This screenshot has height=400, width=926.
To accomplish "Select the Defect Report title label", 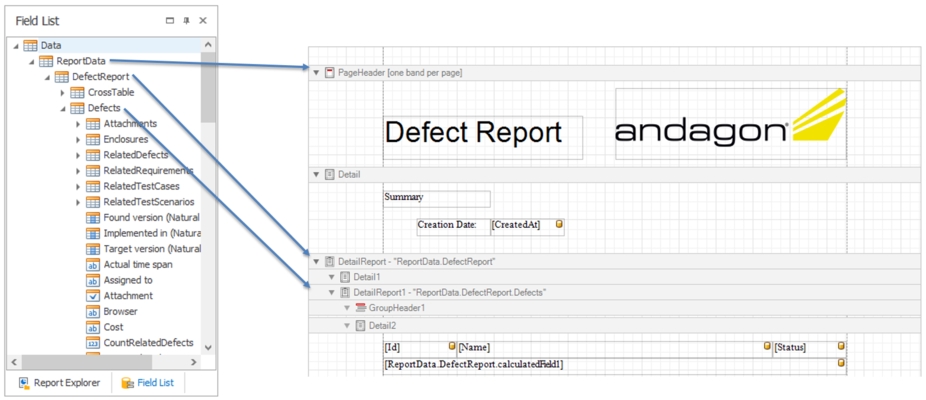I will point(472,133).
